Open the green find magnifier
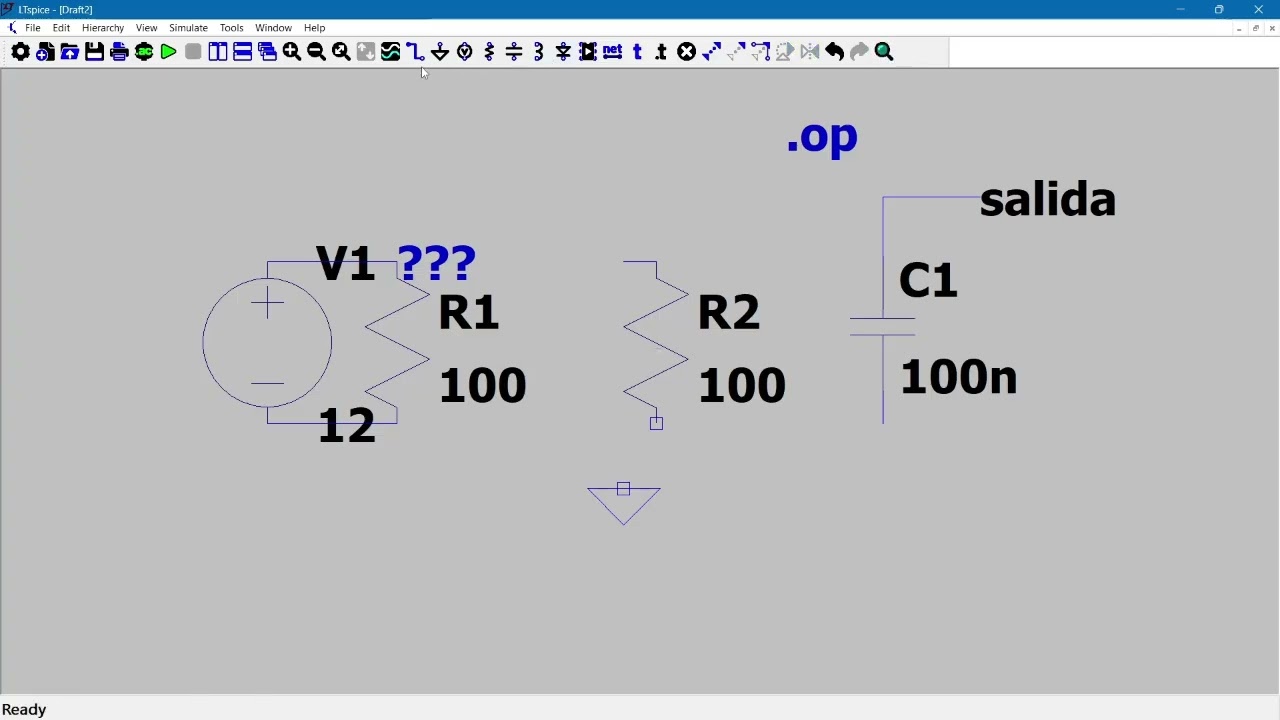The image size is (1280, 720). tap(884, 52)
